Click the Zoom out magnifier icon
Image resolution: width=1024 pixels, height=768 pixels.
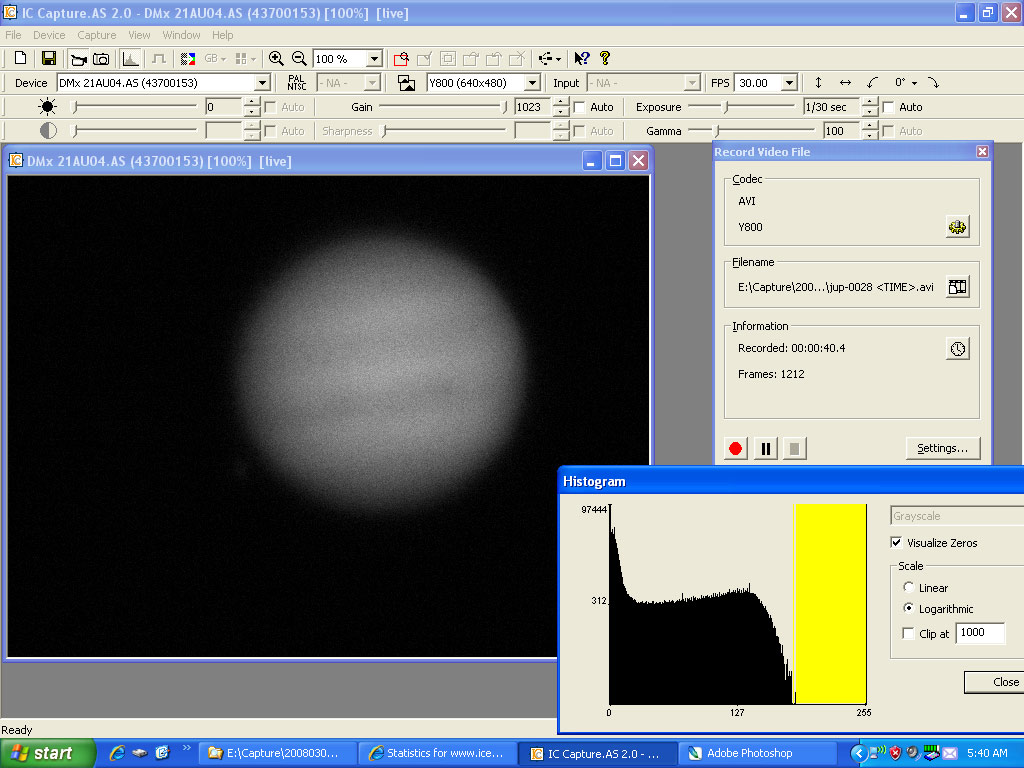click(x=299, y=59)
